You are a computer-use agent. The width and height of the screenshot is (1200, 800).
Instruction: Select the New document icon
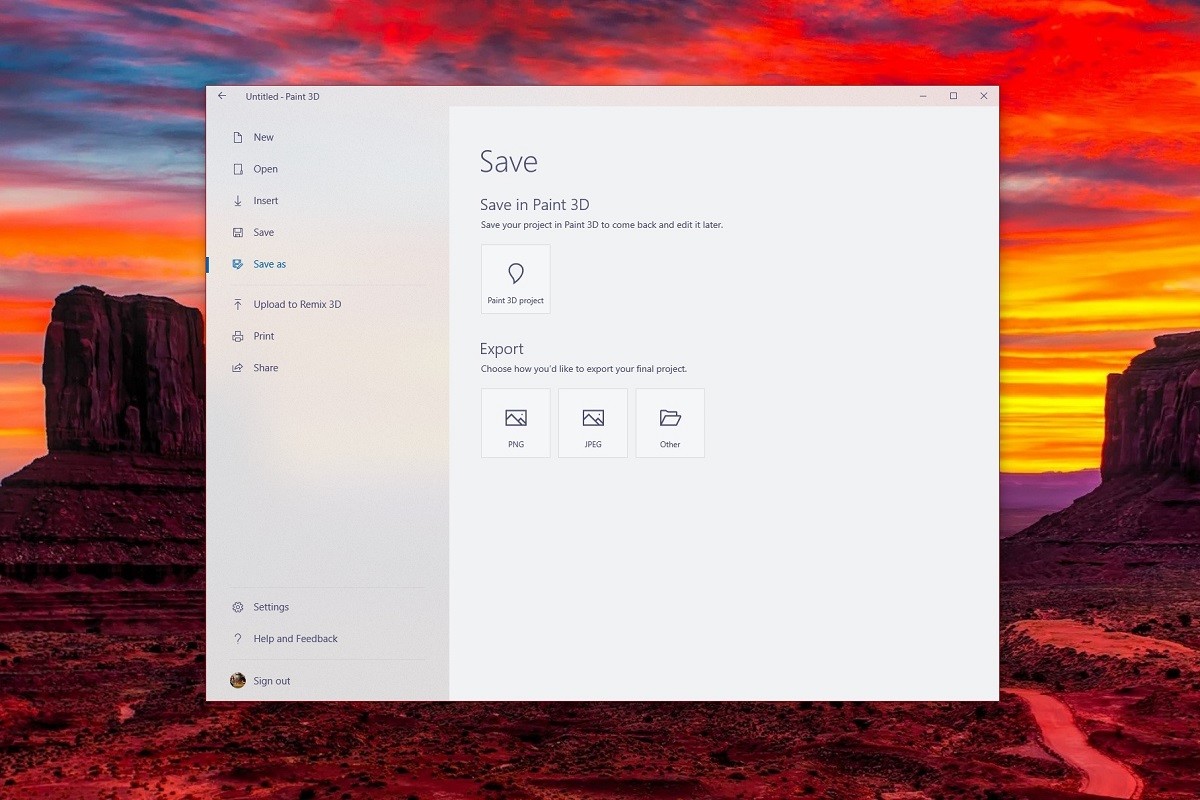(x=237, y=137)
